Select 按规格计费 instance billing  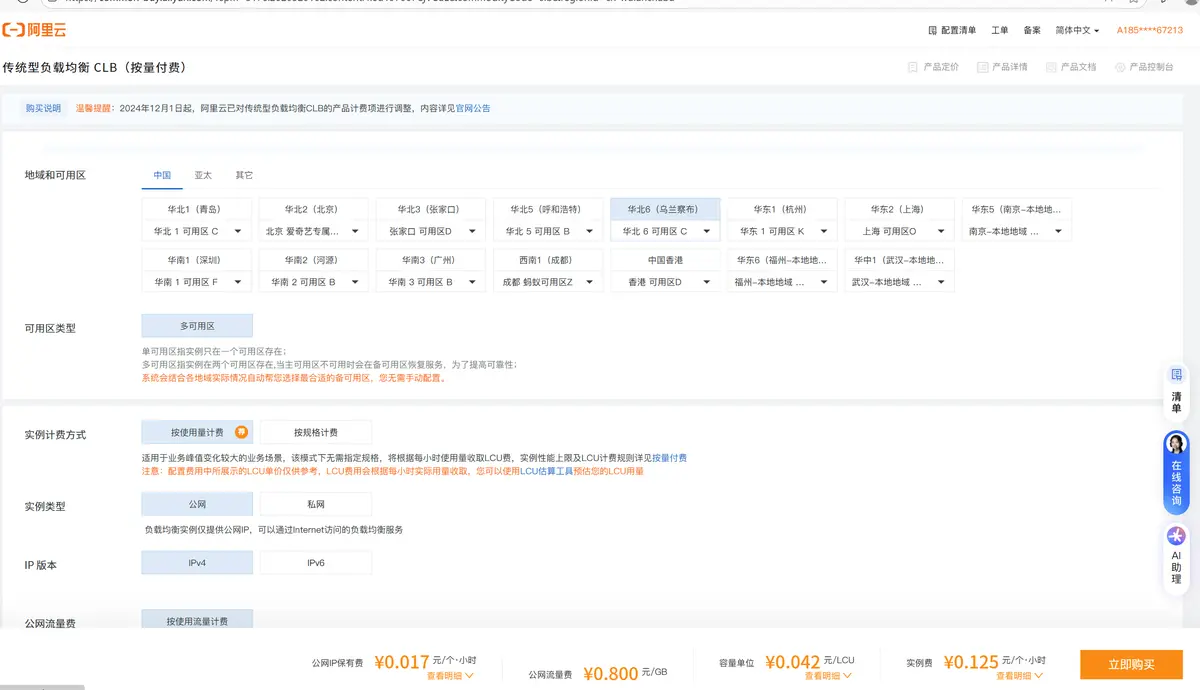(x=316, y=432)
